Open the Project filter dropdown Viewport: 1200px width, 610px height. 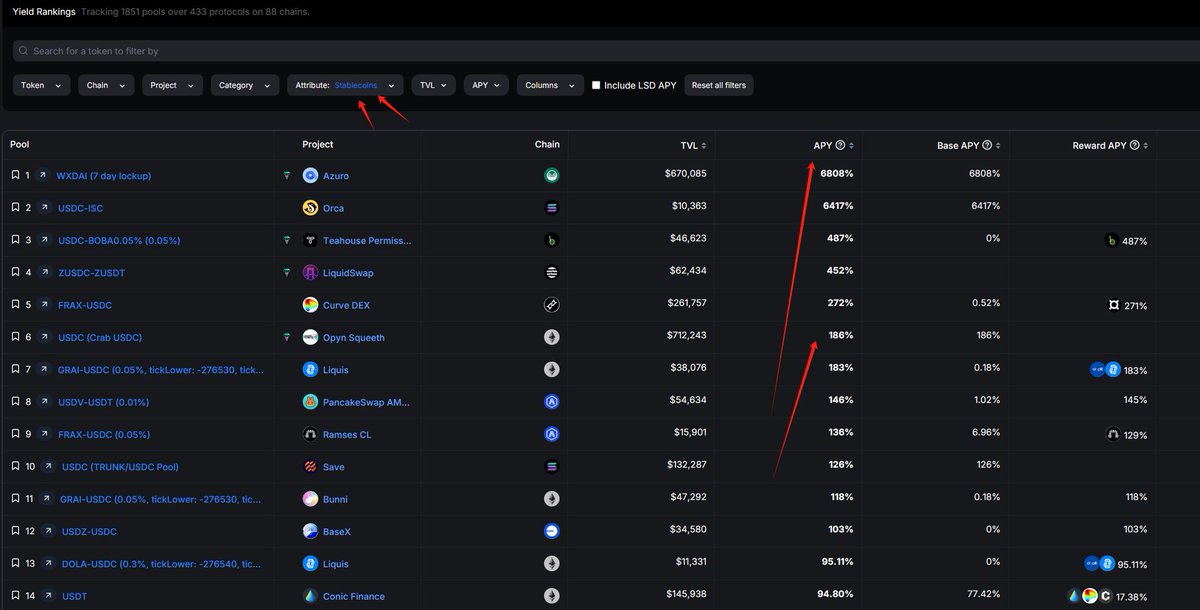(x=172, y=85)
